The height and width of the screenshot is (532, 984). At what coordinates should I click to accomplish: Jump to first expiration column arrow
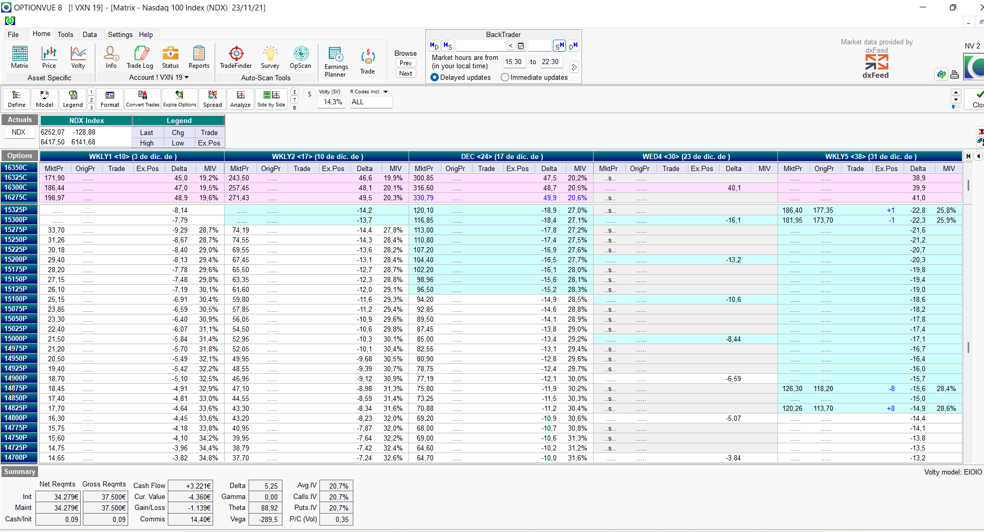pyautogui.click(x=969, y=156)
